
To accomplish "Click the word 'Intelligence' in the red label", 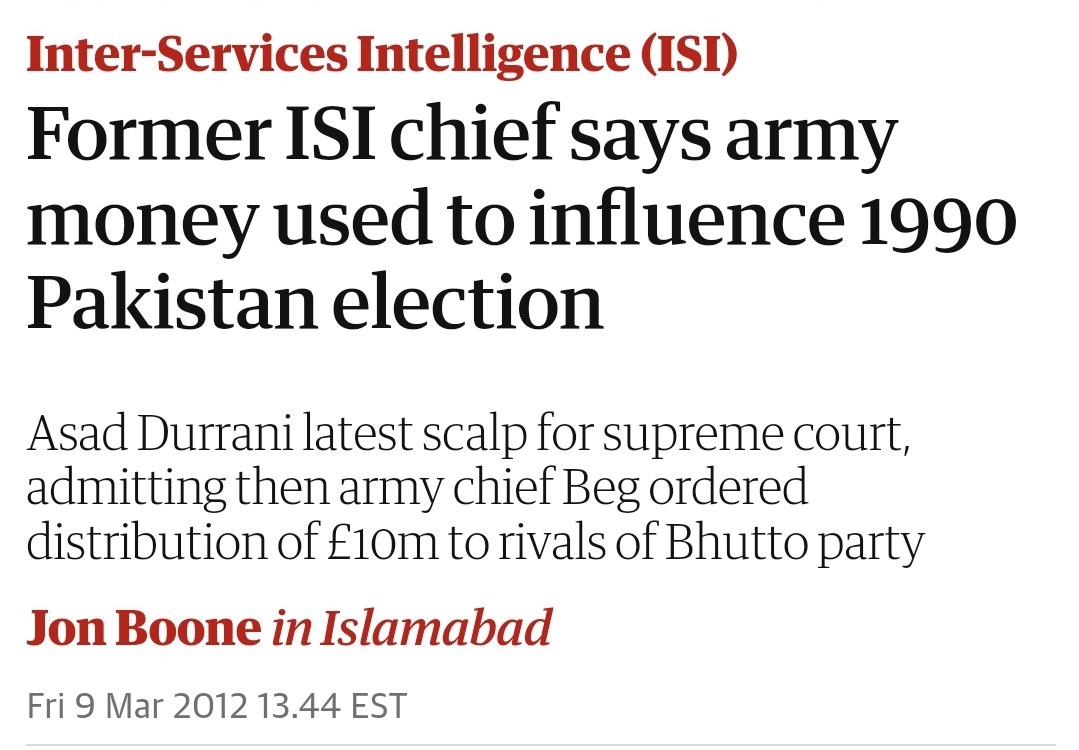I will (x=493, y=55).
